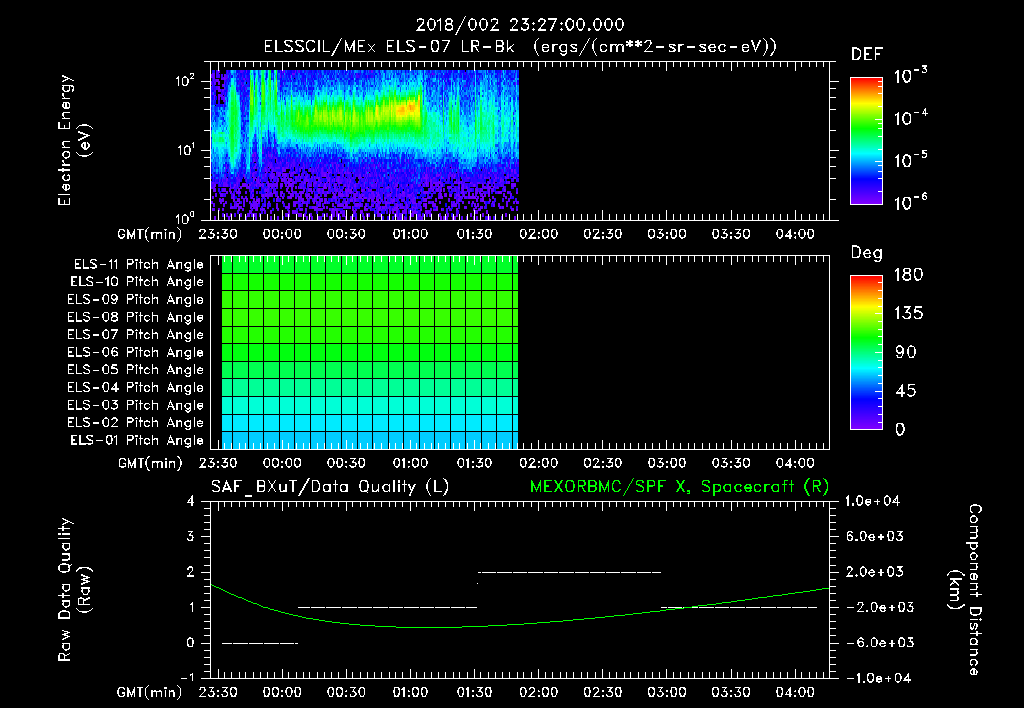The image size is (1024, 708).
Task: Click the 'SAF_BXuT/Data Quality (L)' legend label
Action: (x=330, y=487)
